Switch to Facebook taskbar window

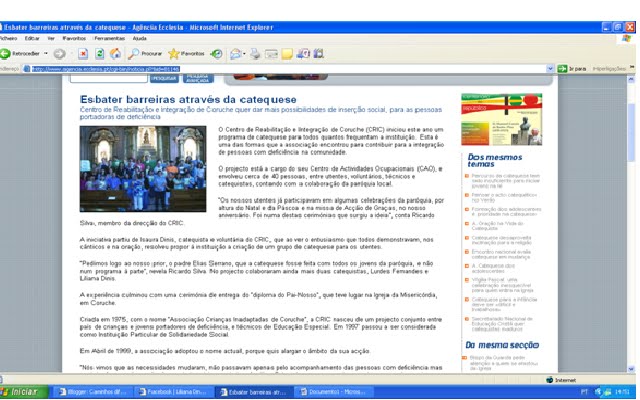pos(173,392)
